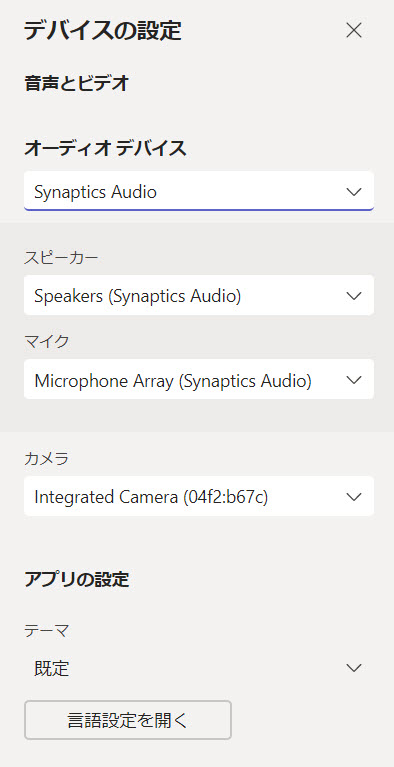Click the デバイスの設定 panel title

click(x=103, y=31)
